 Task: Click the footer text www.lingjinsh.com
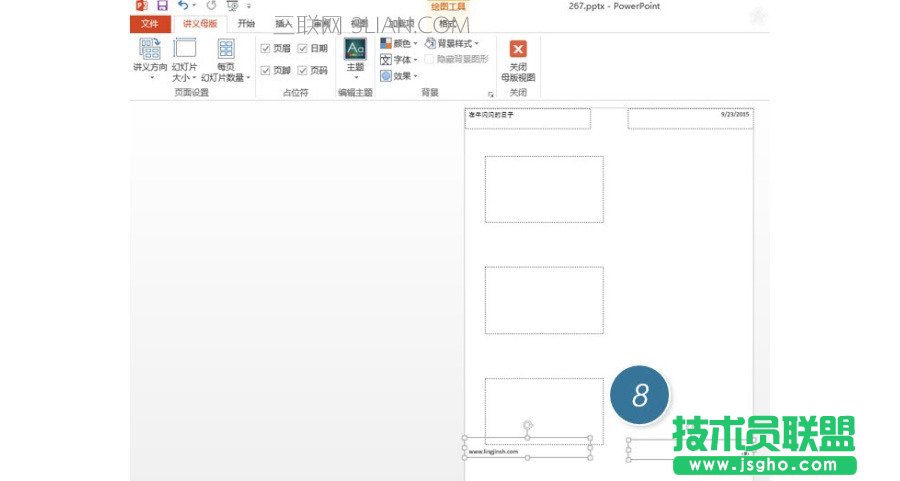point(493,452)
